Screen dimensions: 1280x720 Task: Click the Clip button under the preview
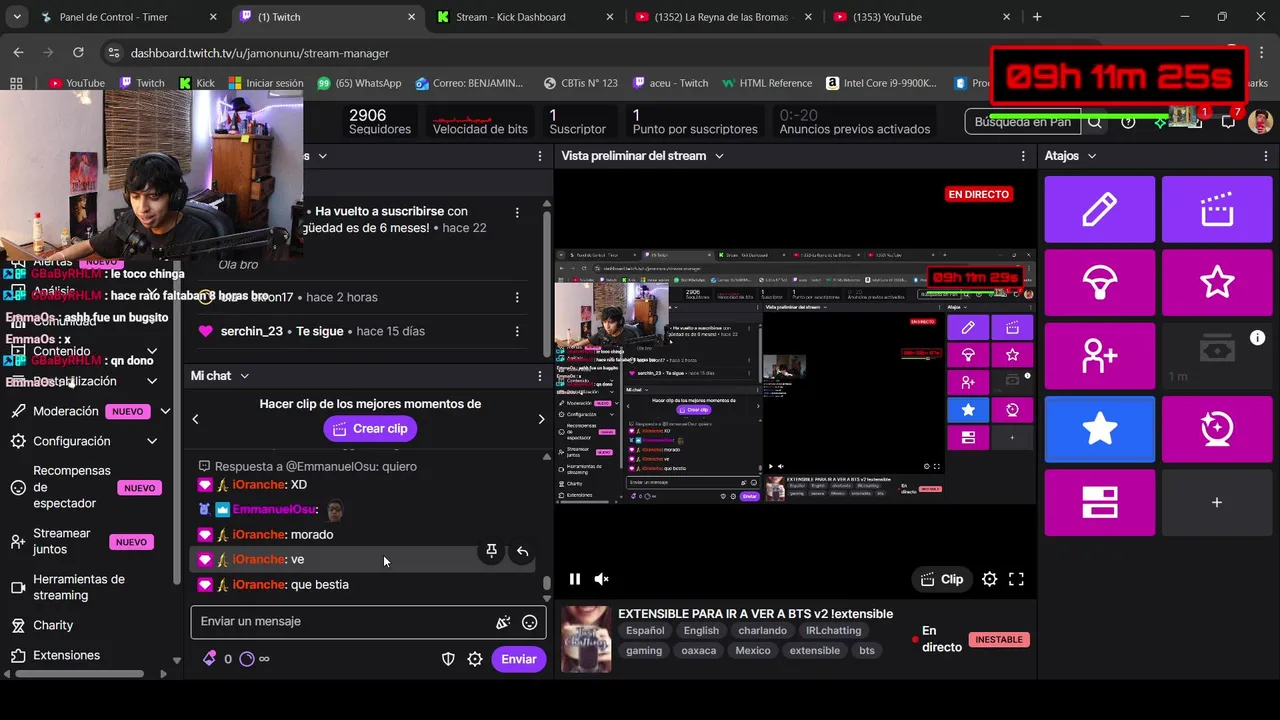point(941,579)
